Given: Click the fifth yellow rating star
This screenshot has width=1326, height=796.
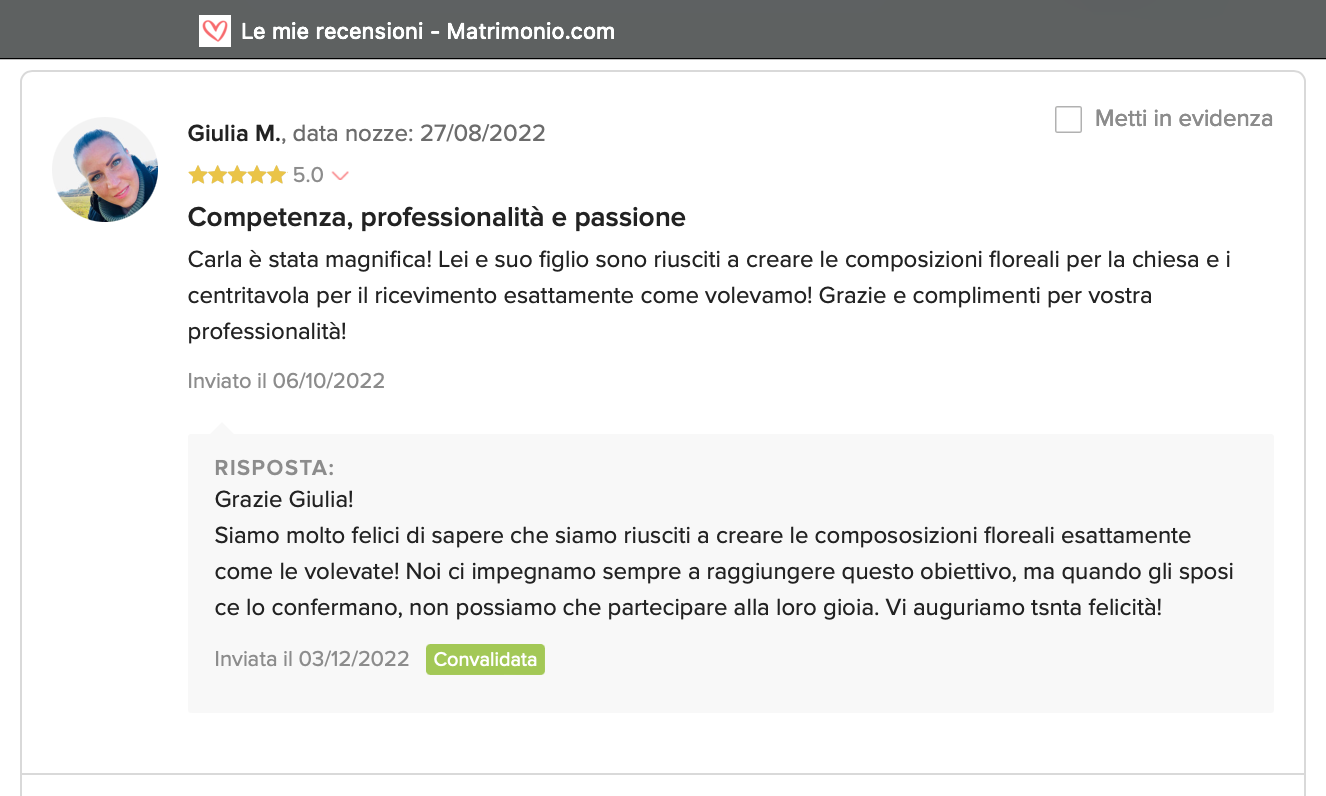Looking at the screenshot, I should pos(276,176).
